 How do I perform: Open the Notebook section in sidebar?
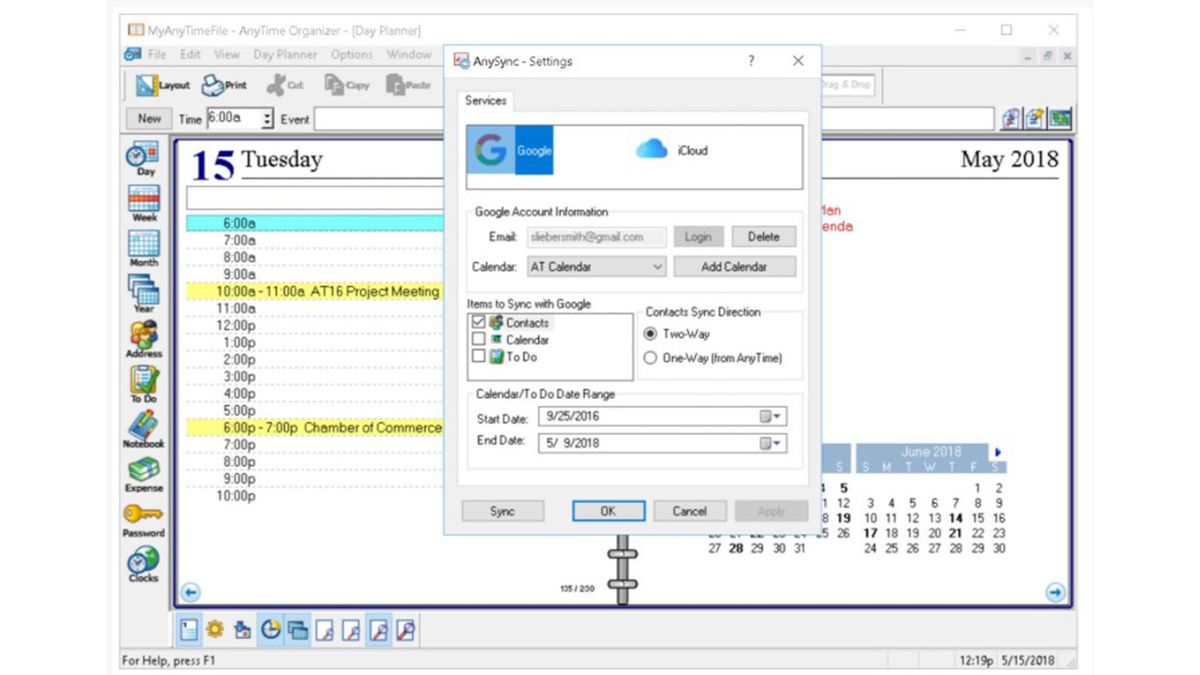tap(145, 430)
